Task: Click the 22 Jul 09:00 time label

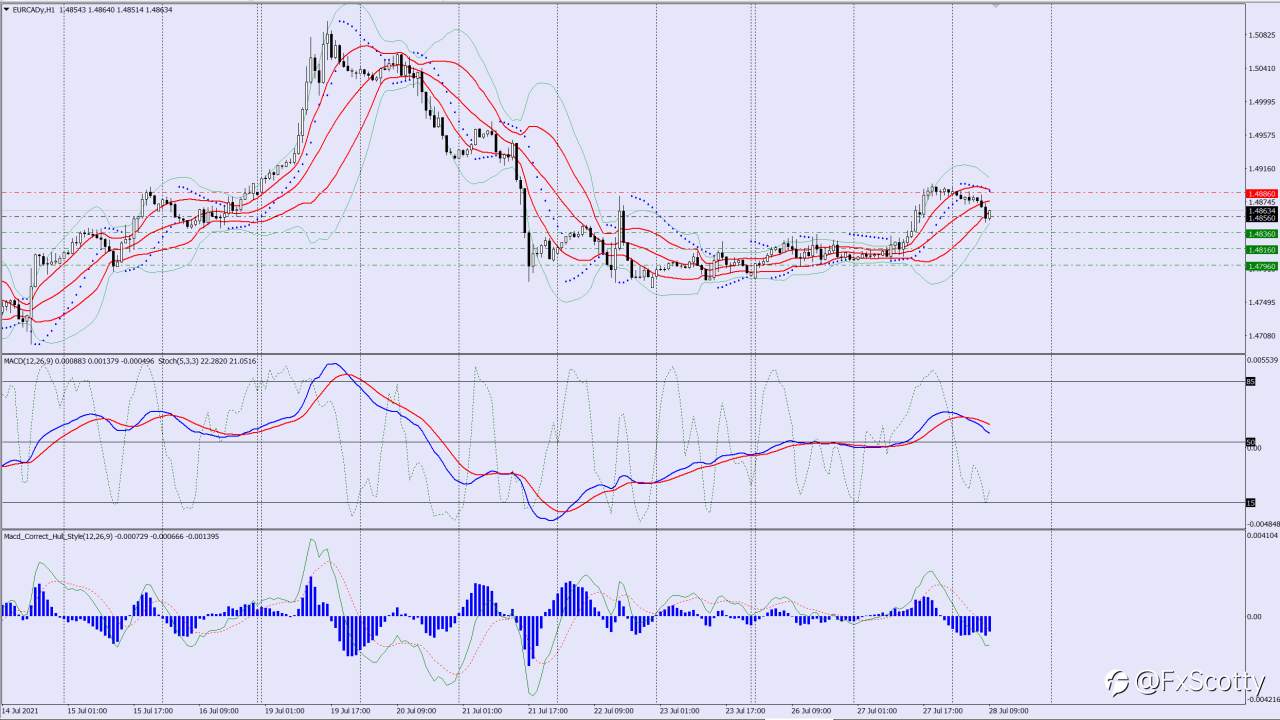Action: (x=614, y=711)
